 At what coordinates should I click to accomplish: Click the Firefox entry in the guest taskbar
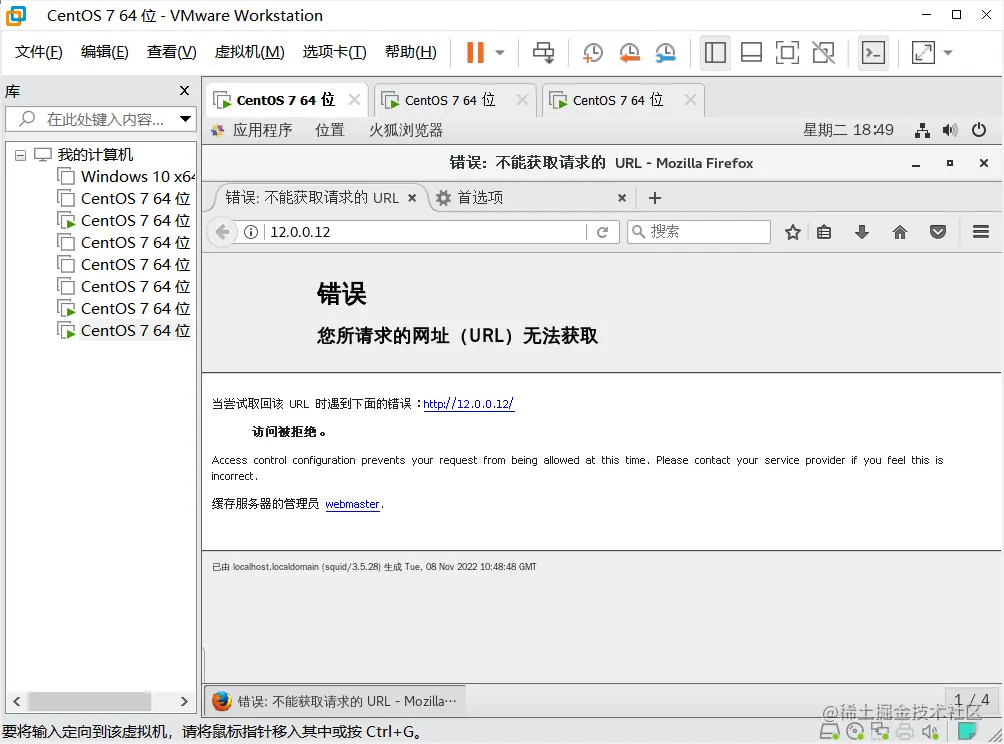(335, 701)
